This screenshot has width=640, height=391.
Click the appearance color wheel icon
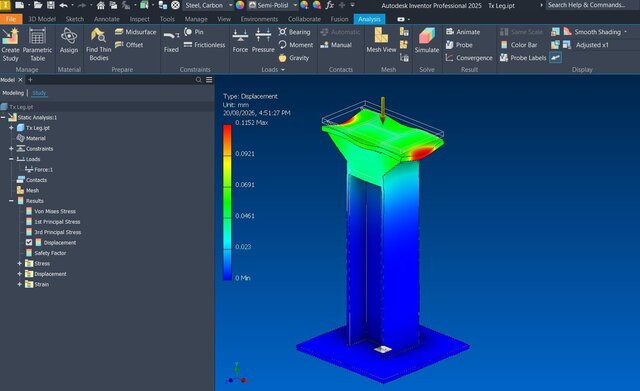pos(240,5)
